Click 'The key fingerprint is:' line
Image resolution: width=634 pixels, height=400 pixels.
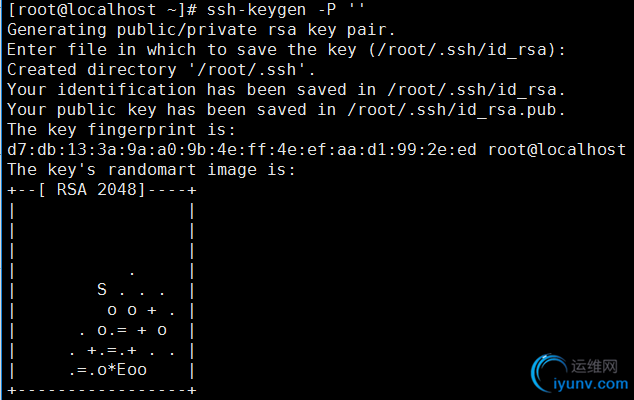[x=121, y=130]
